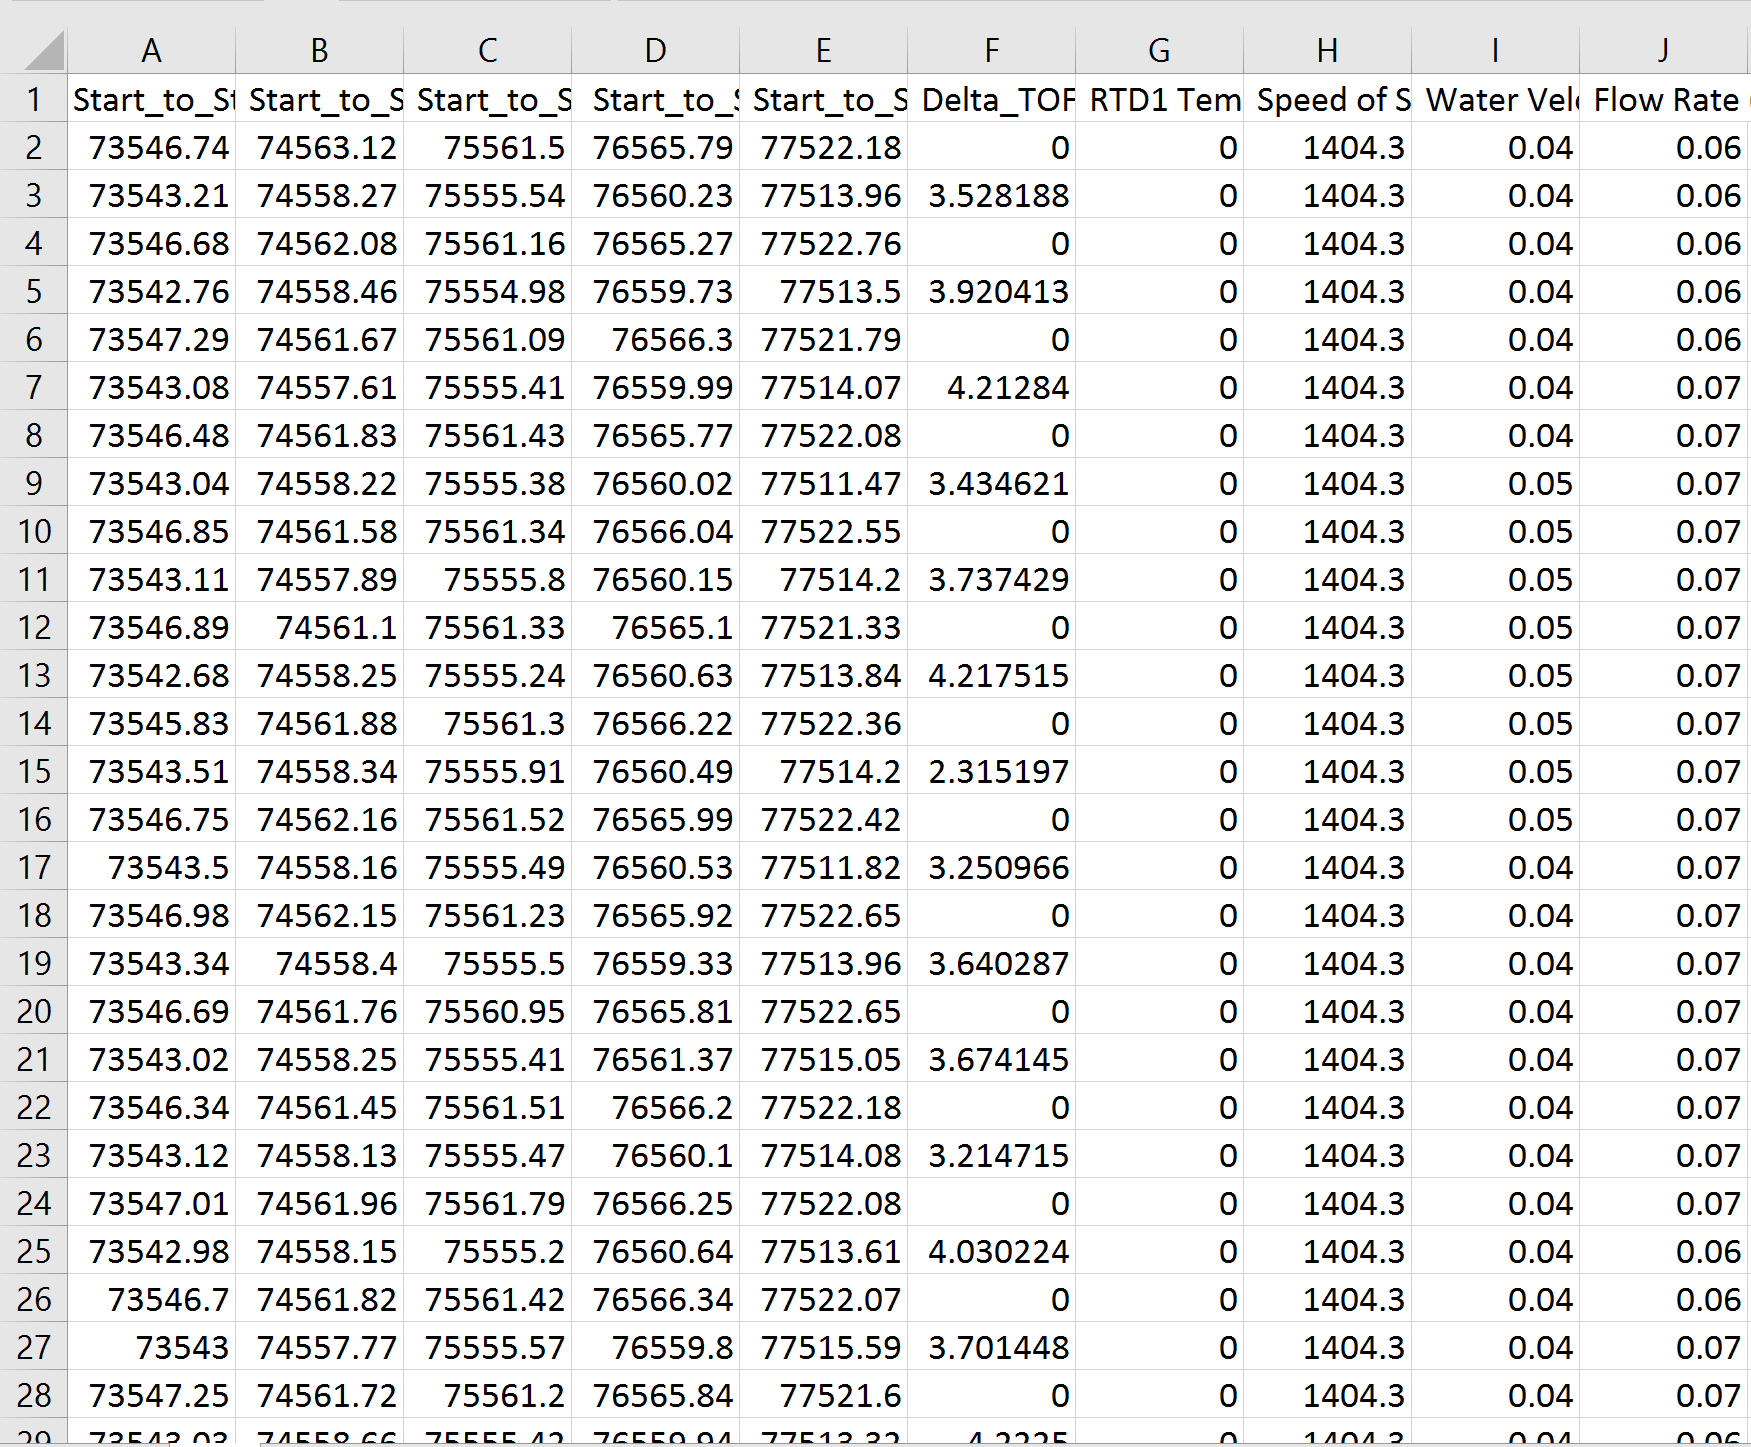Screen dimensions: 1751x1447
Task: Click cell H14 with 1404.3
Action: click(x=1327, y=723)
